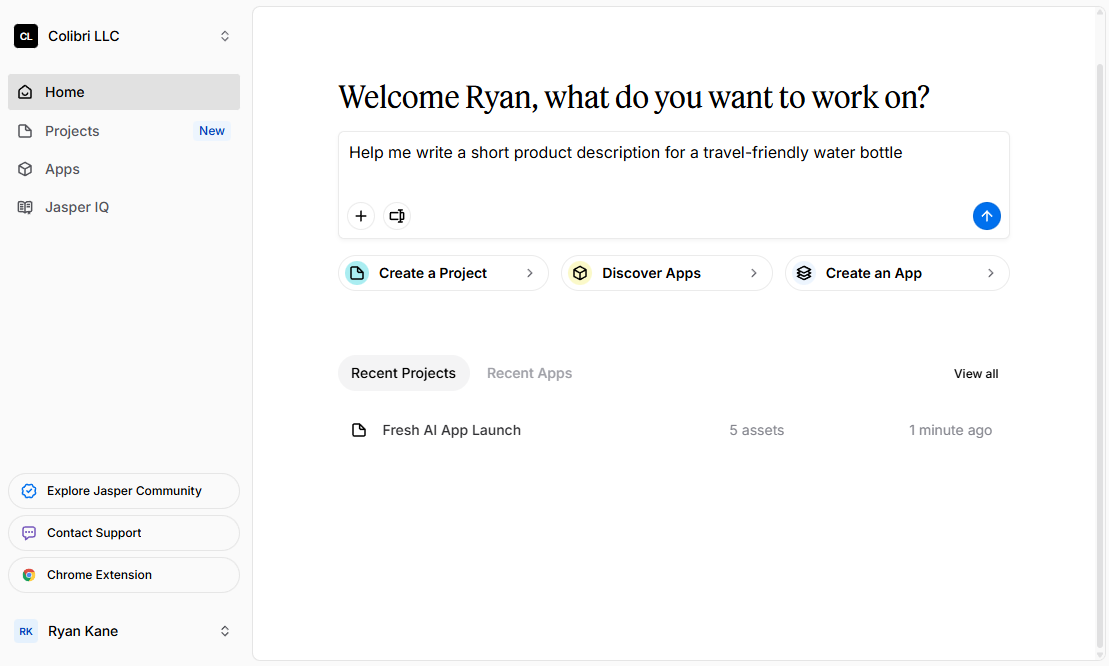
Task: Click the chevron on Create an App
Action: coord(990,273)
